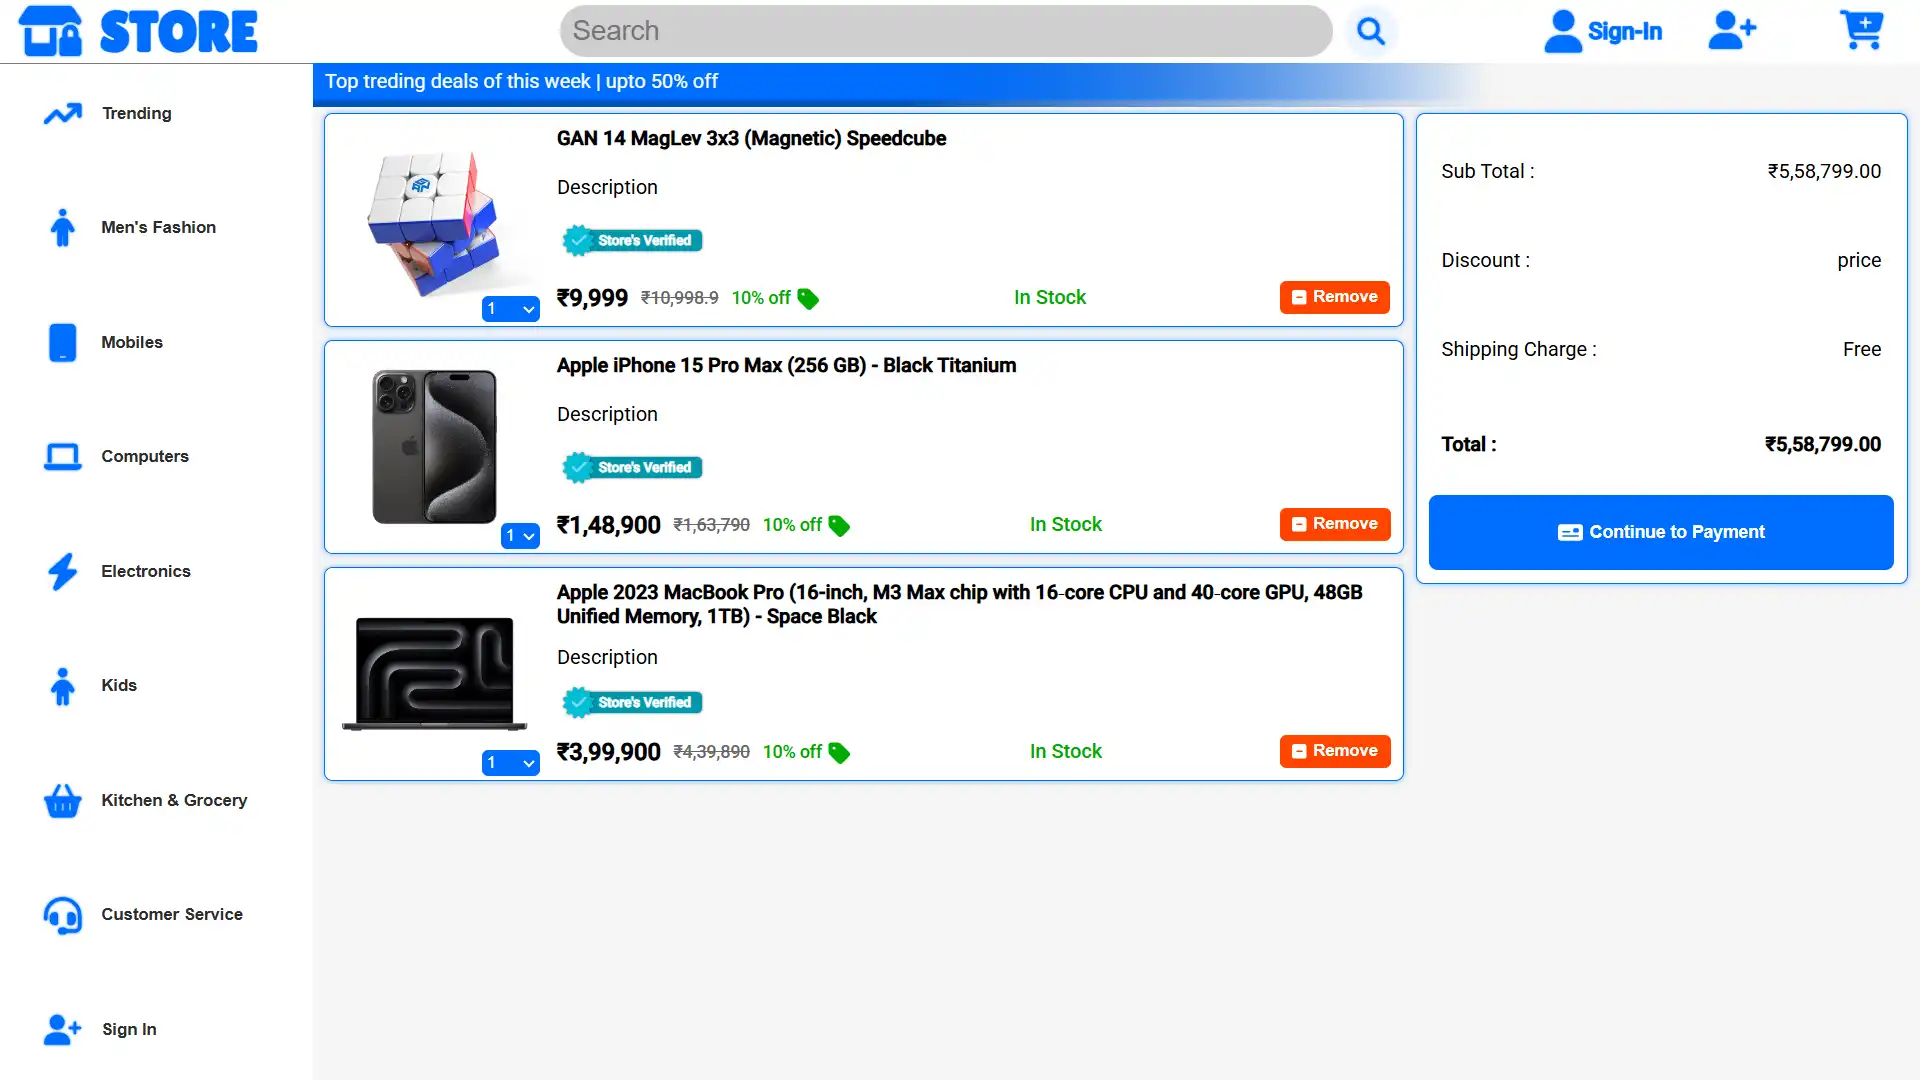This screenshot has height=1080, width=1920.
Task: Open the add-user sign-up icon in header
Action: [1732, 30]
